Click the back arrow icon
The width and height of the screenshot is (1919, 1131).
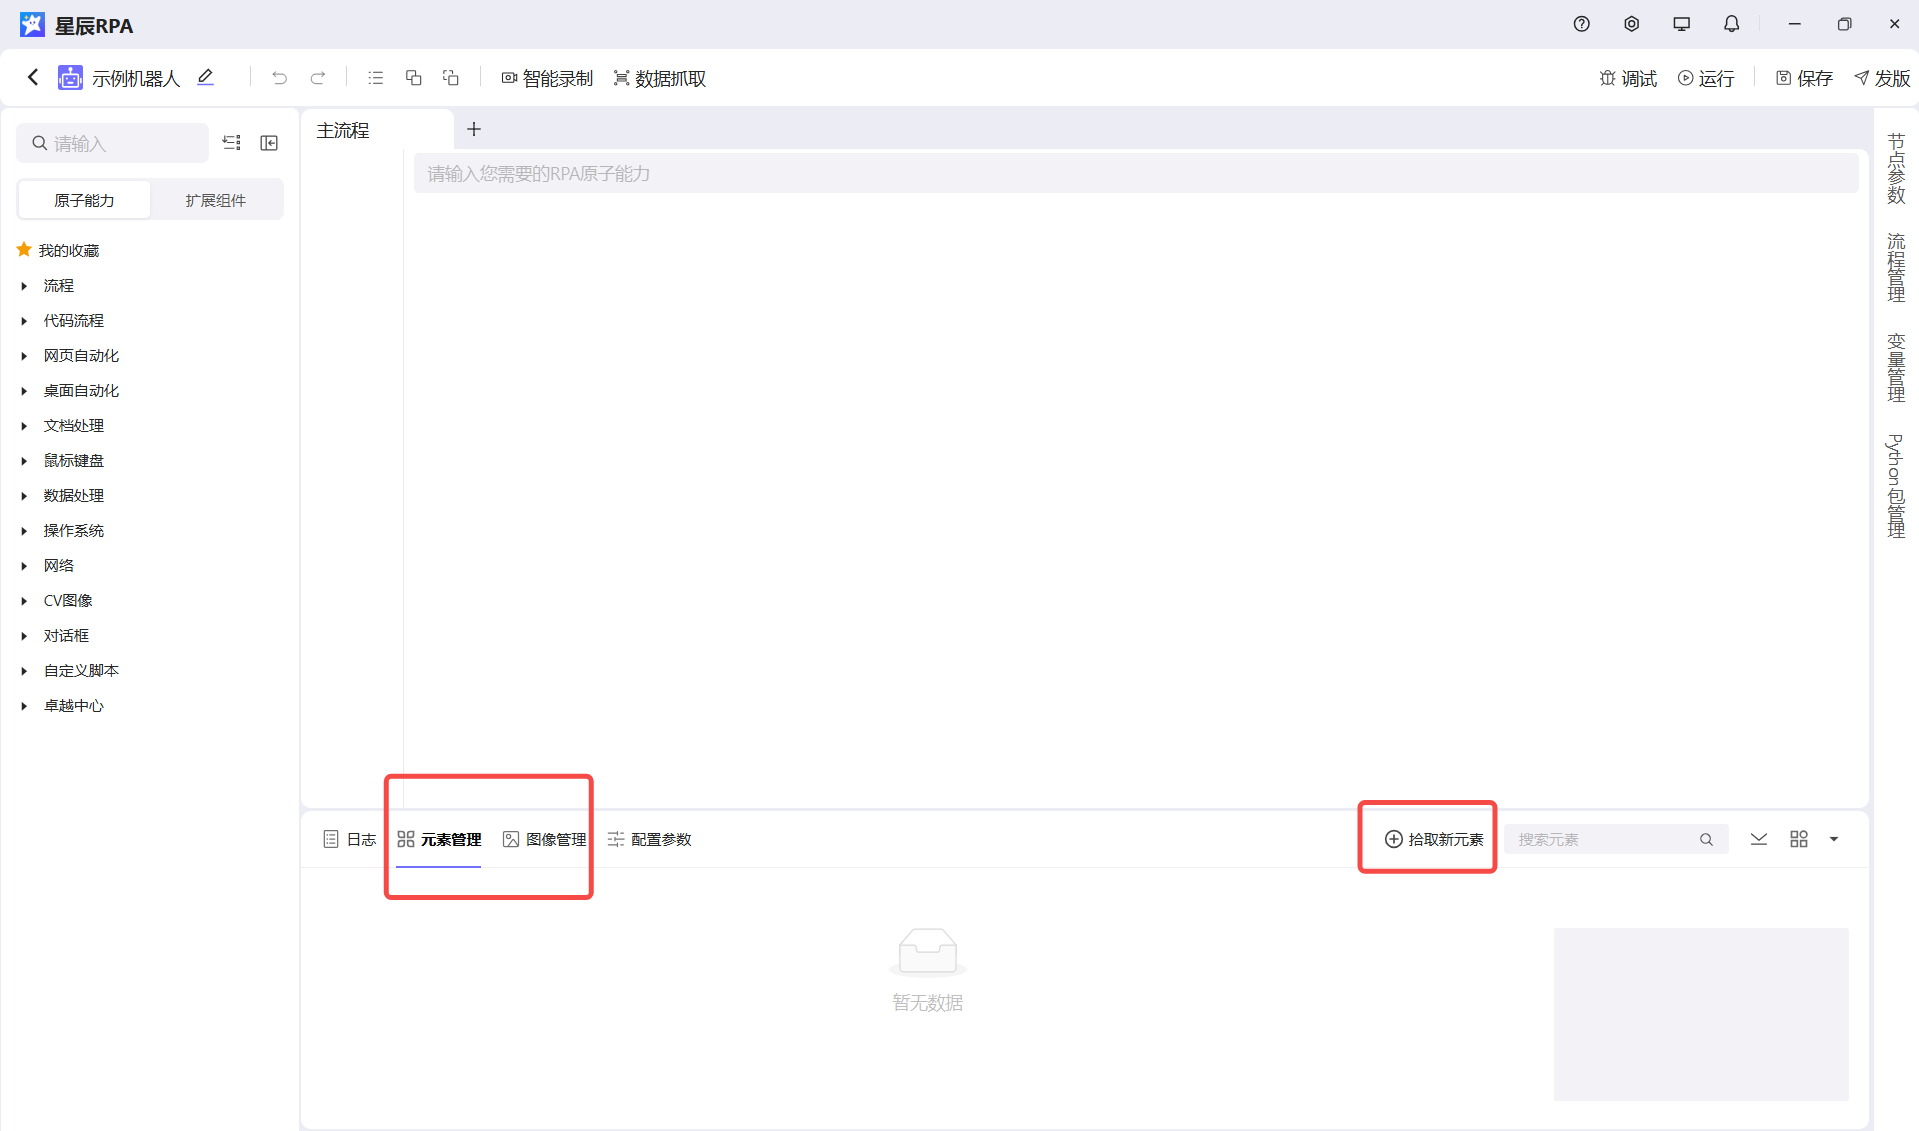tap(33, 77)
